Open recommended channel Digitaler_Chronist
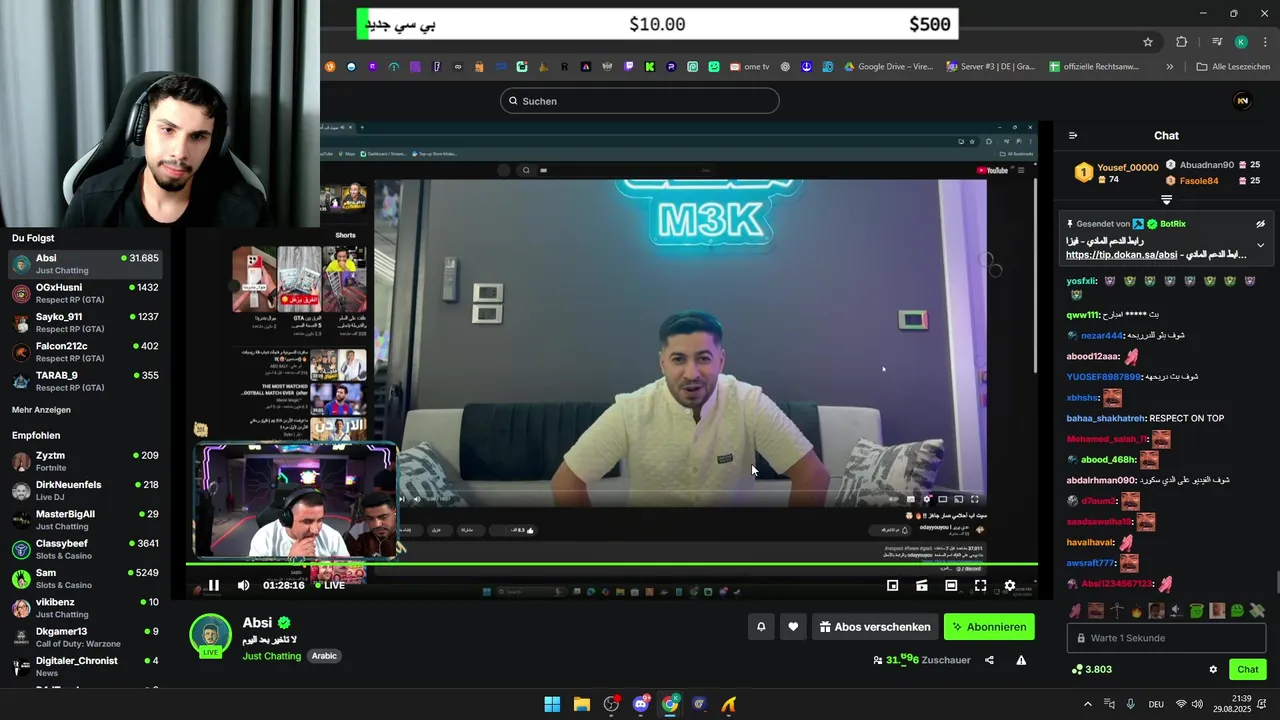Image resolution: width=1280 pixels, height=720 pixels. tap(85, 666)
